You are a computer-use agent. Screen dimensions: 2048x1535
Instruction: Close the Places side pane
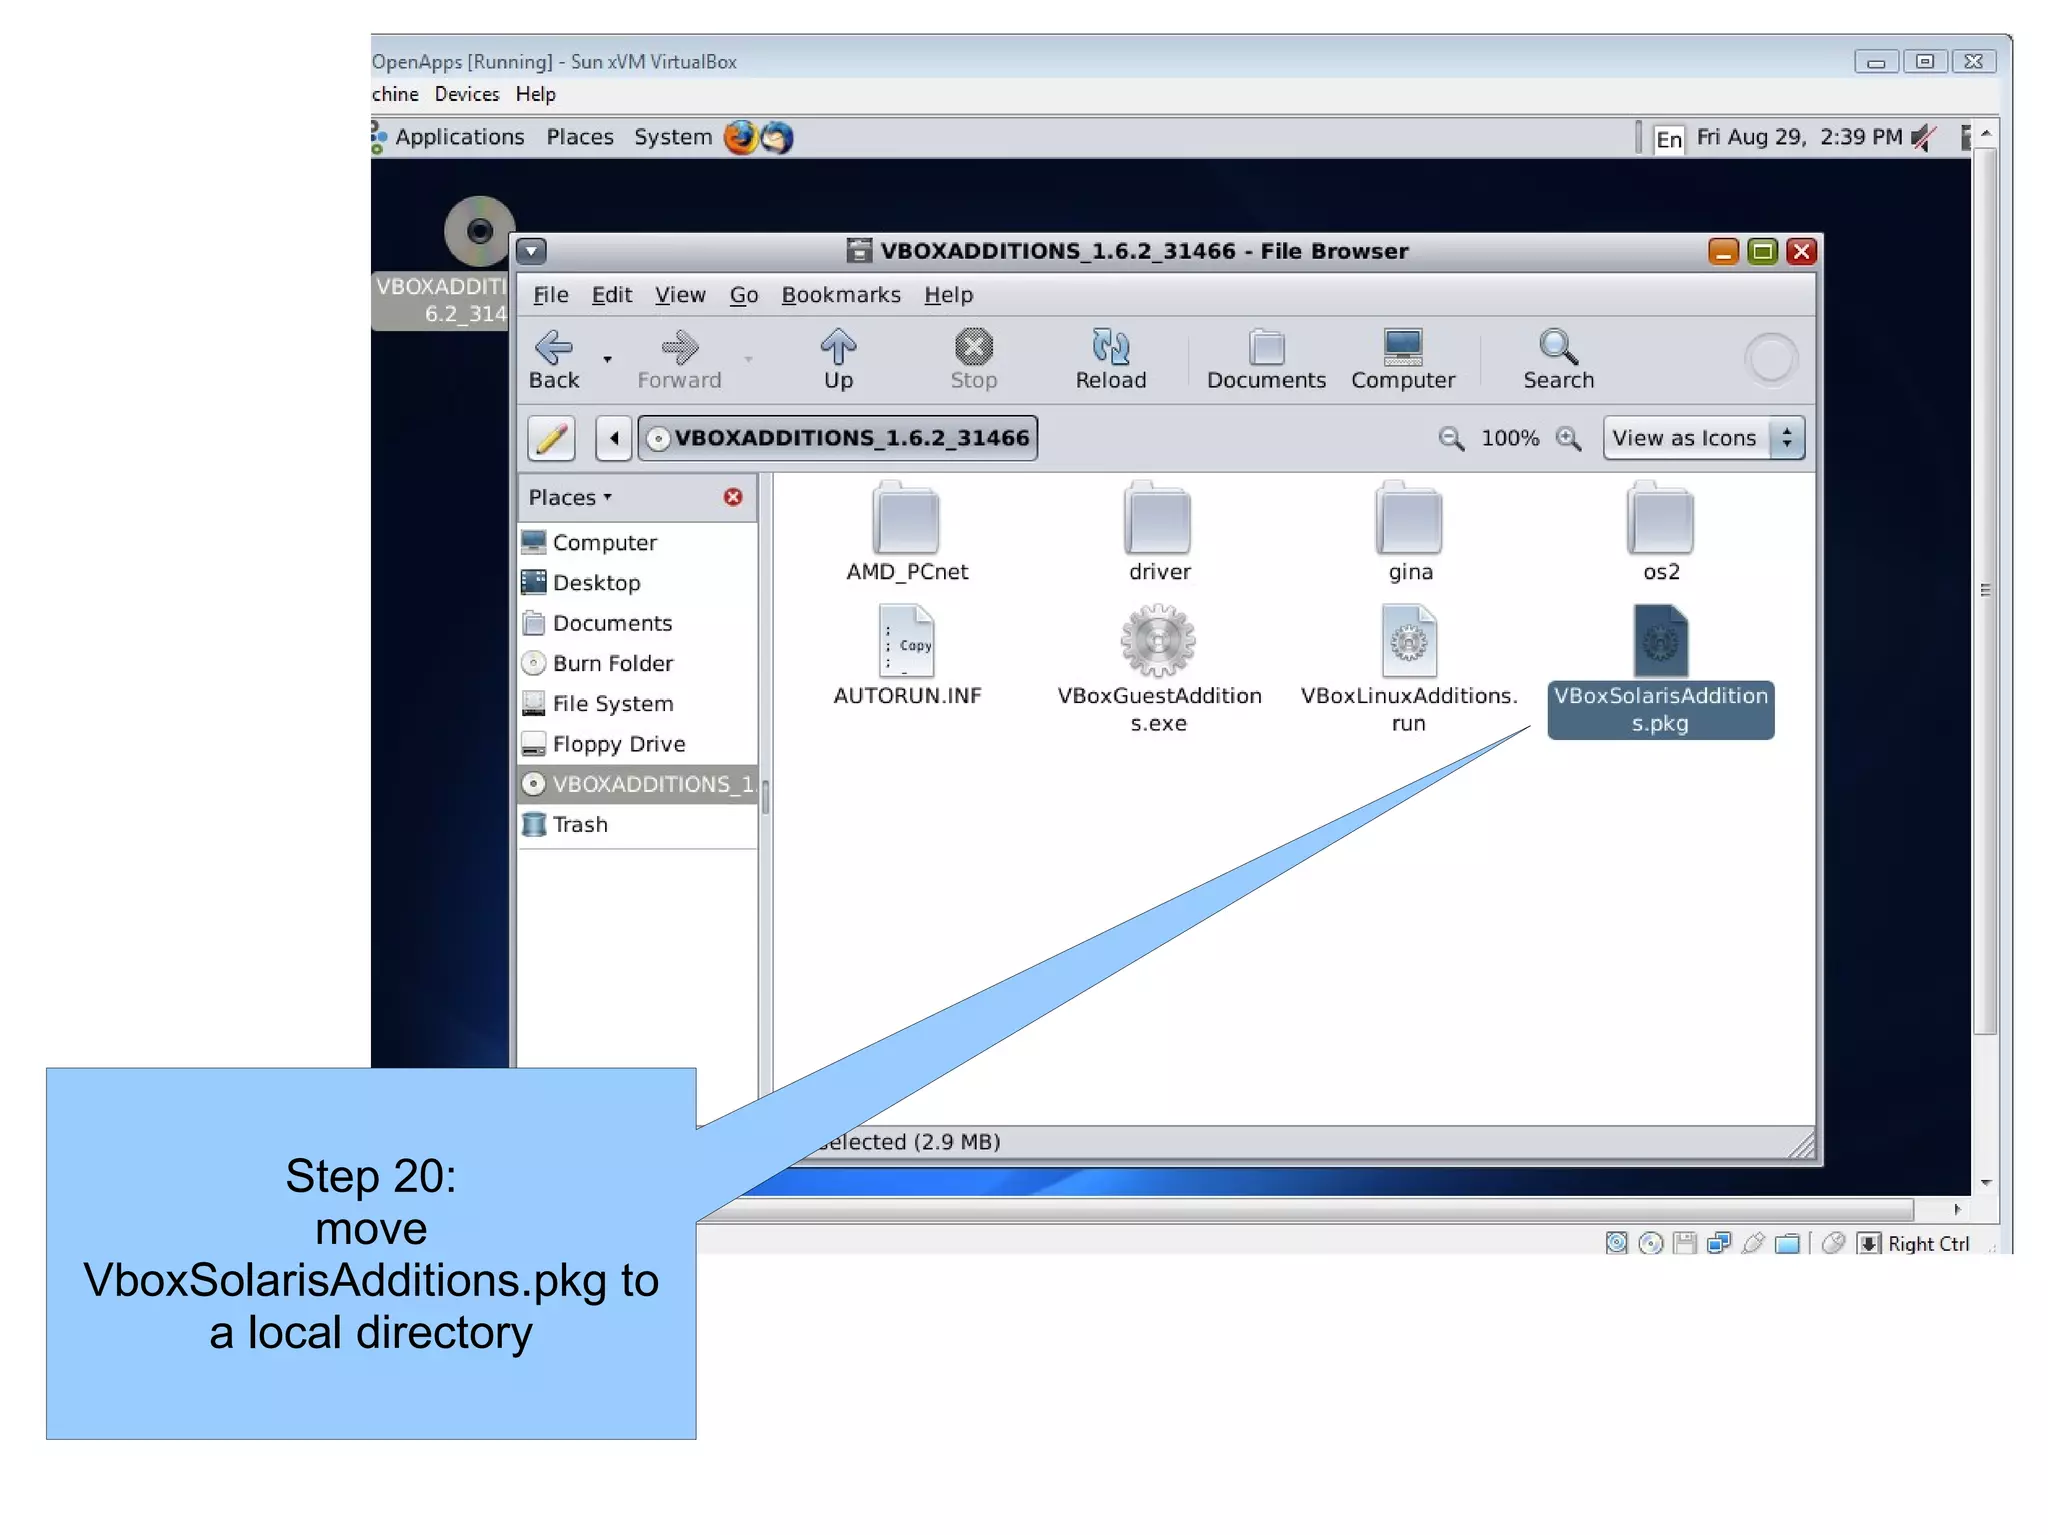[733, 497]
